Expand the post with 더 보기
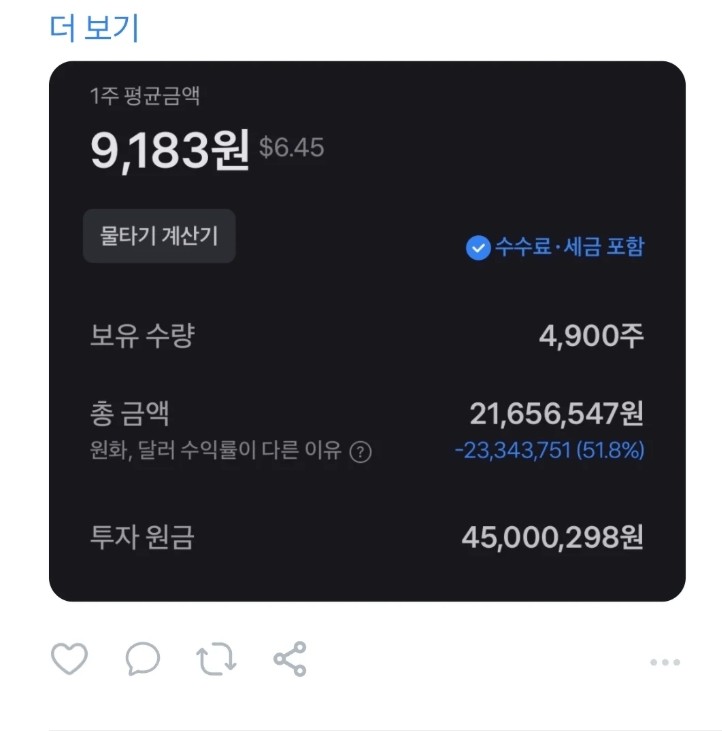 pyautogui.click(x=94, y=27)
